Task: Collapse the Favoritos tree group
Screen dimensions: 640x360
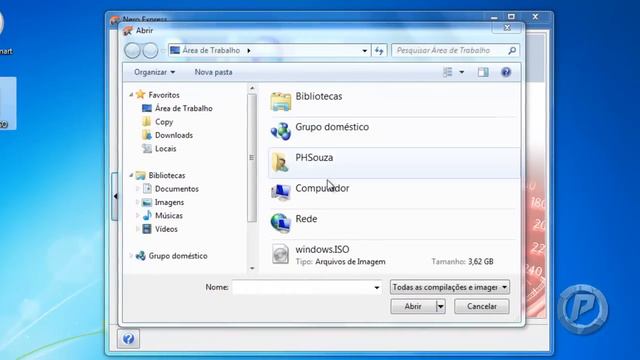Action: pyautogui.click(x=131, y=95)
